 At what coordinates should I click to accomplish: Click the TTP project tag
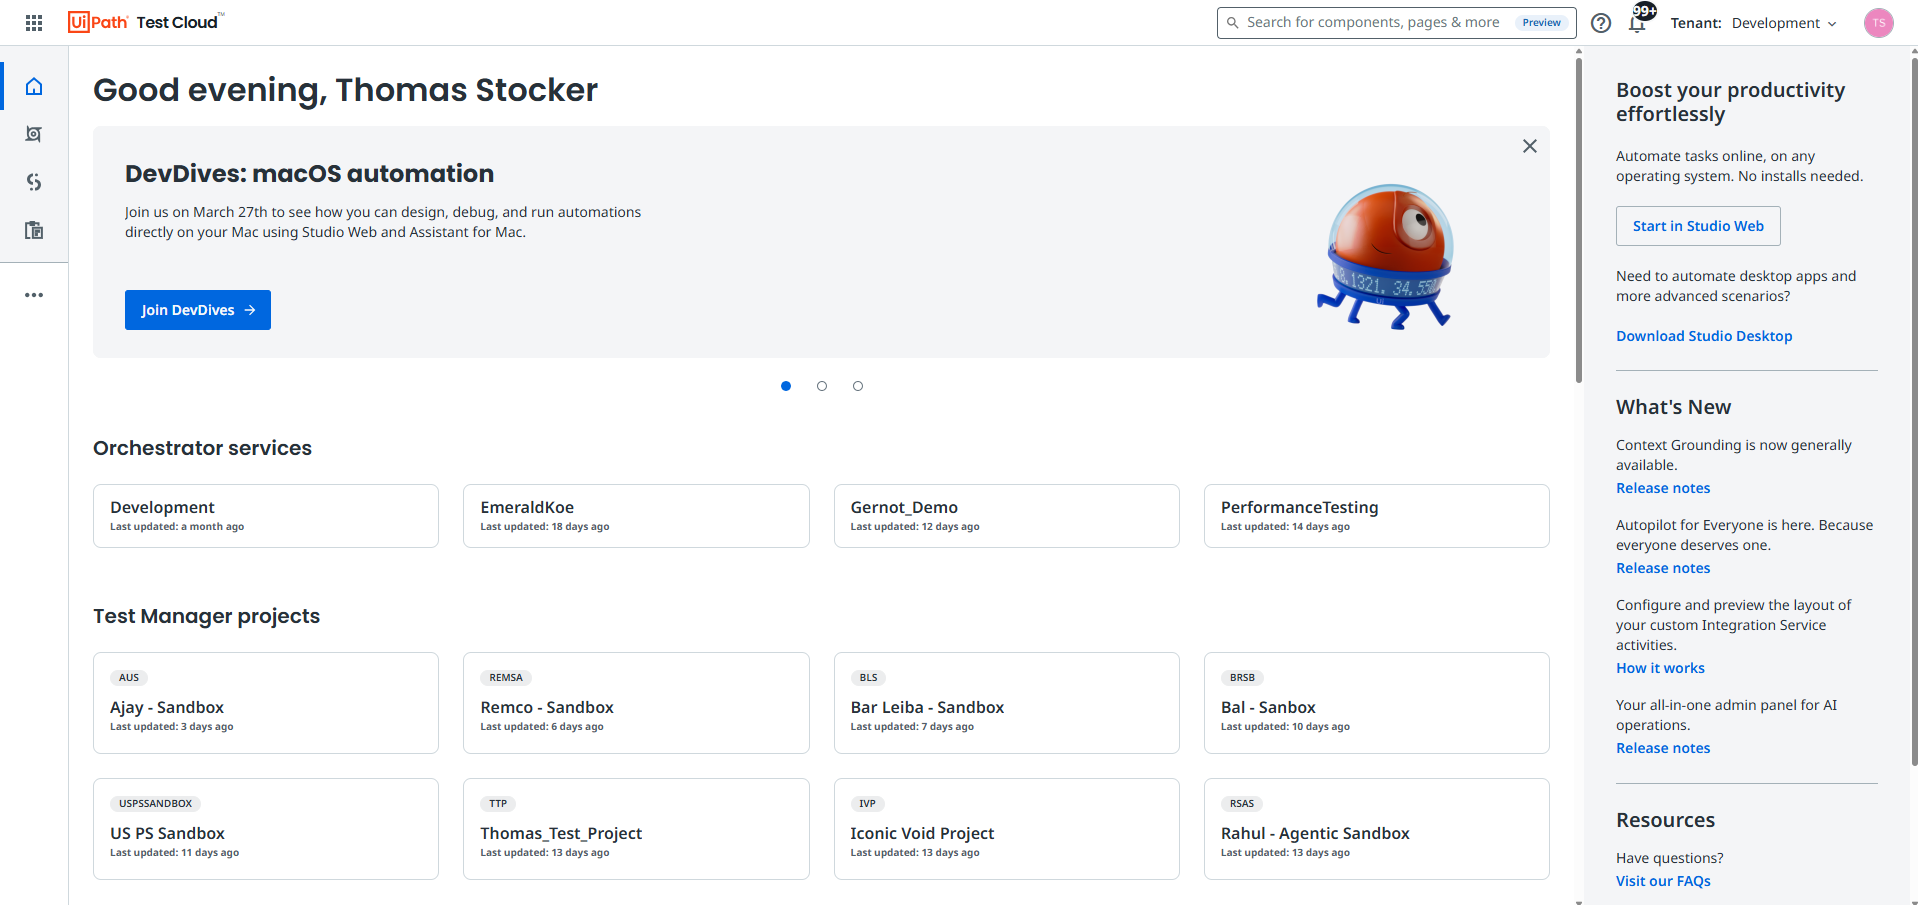point(498,804)
